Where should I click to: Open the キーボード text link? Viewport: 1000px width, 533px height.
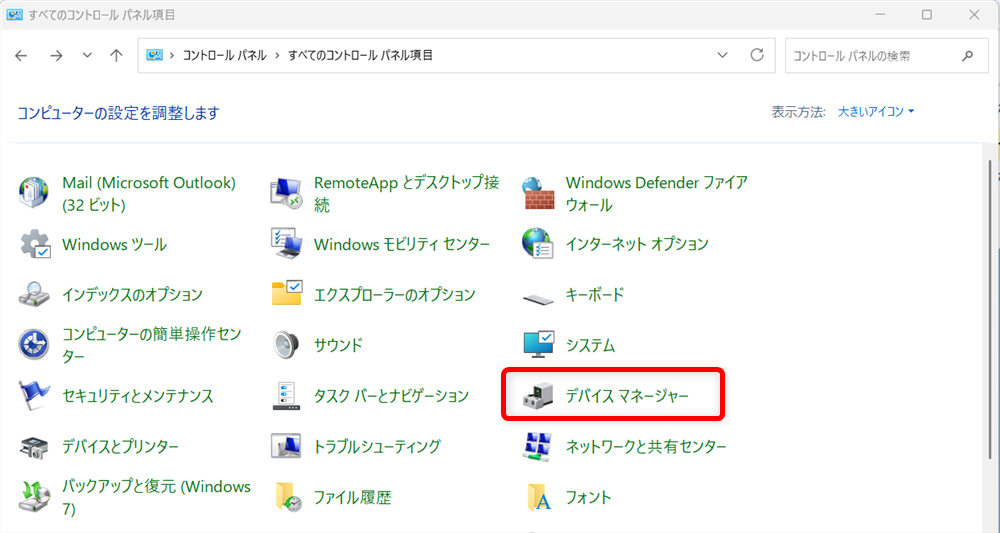tap(594, 295)
